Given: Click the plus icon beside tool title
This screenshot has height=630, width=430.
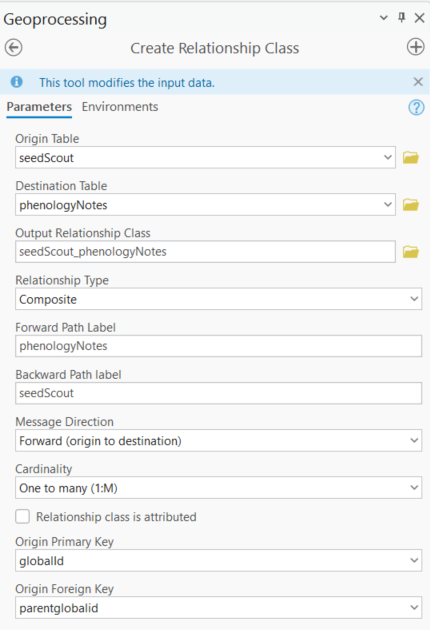Looking at the screenshot, I should [x=415, y=47].
